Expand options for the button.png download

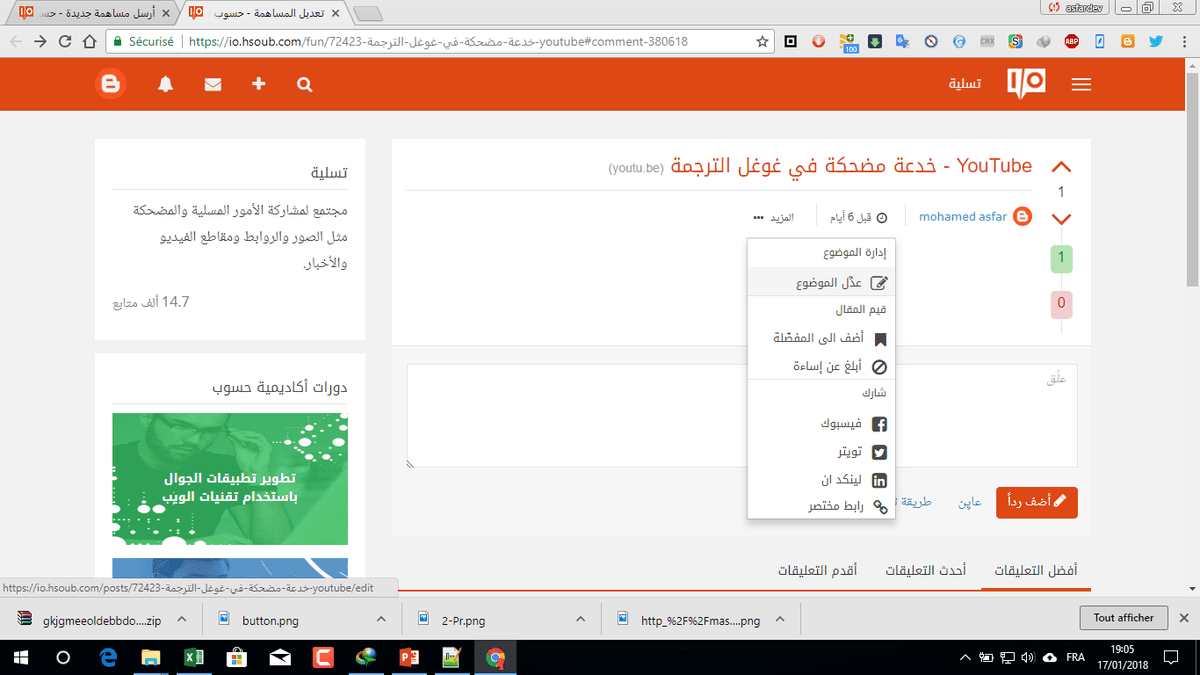click(x=381, y=620)
